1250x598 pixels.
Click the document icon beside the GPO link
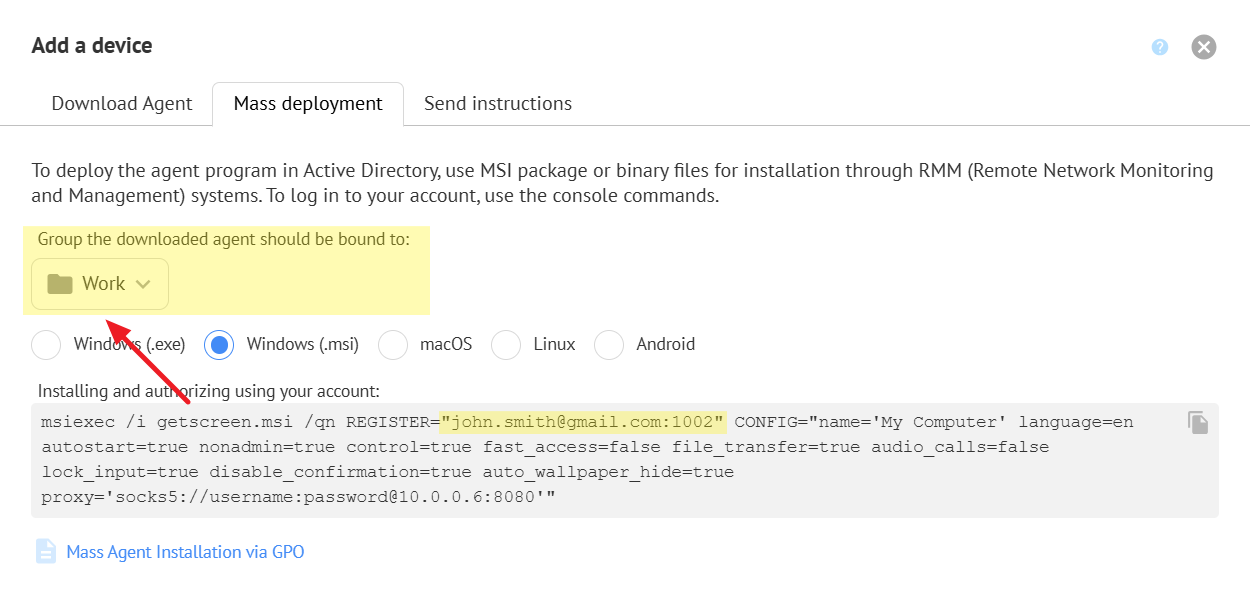tap(46, 552)
